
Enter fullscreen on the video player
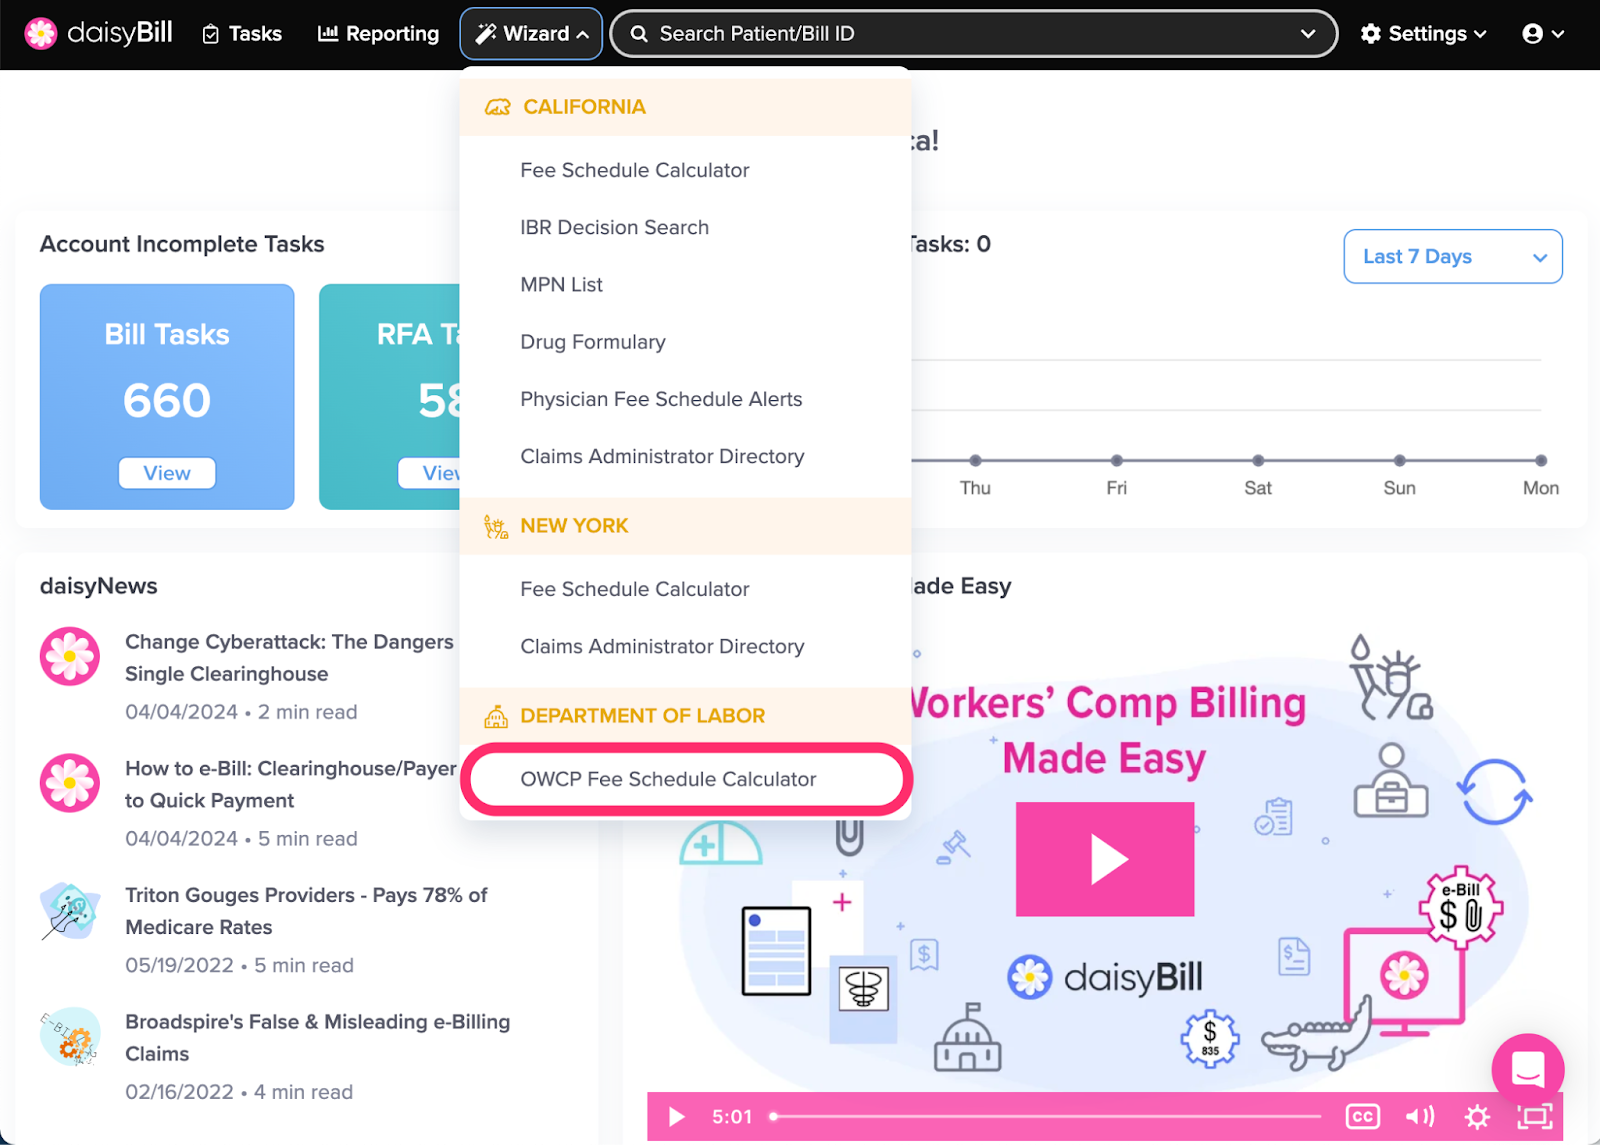tap(1534, 1116)
